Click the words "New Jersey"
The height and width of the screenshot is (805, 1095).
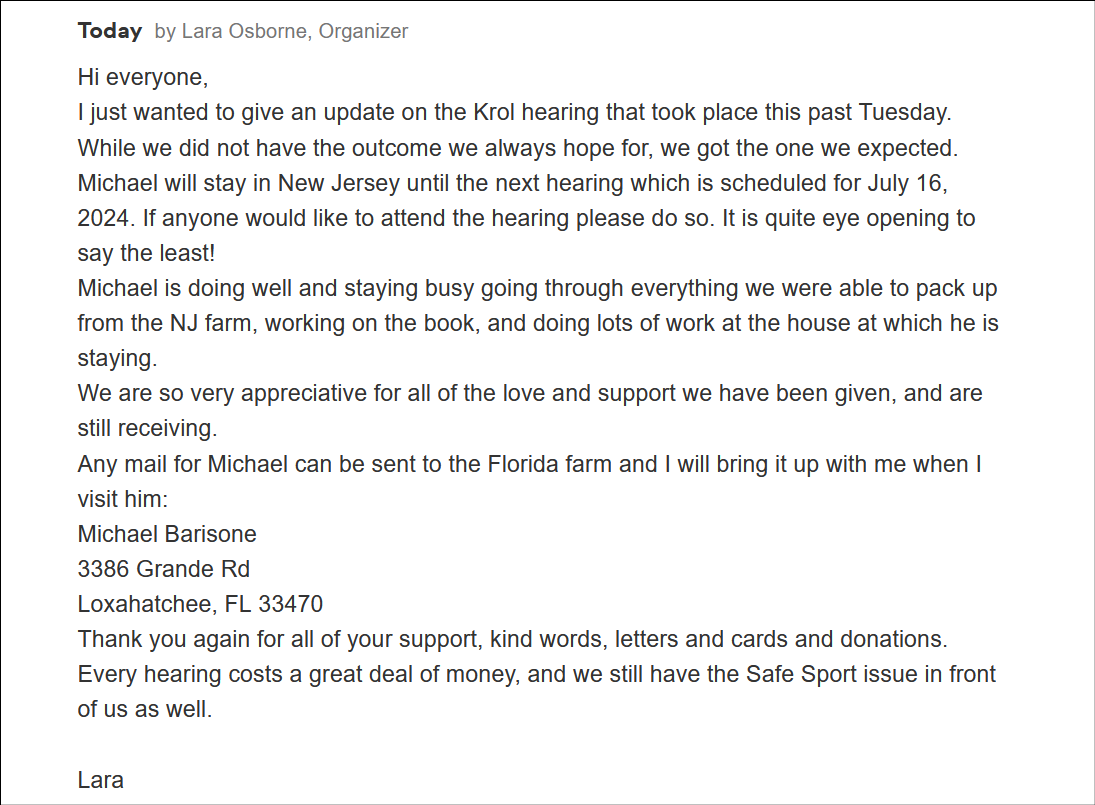[339, 183]
